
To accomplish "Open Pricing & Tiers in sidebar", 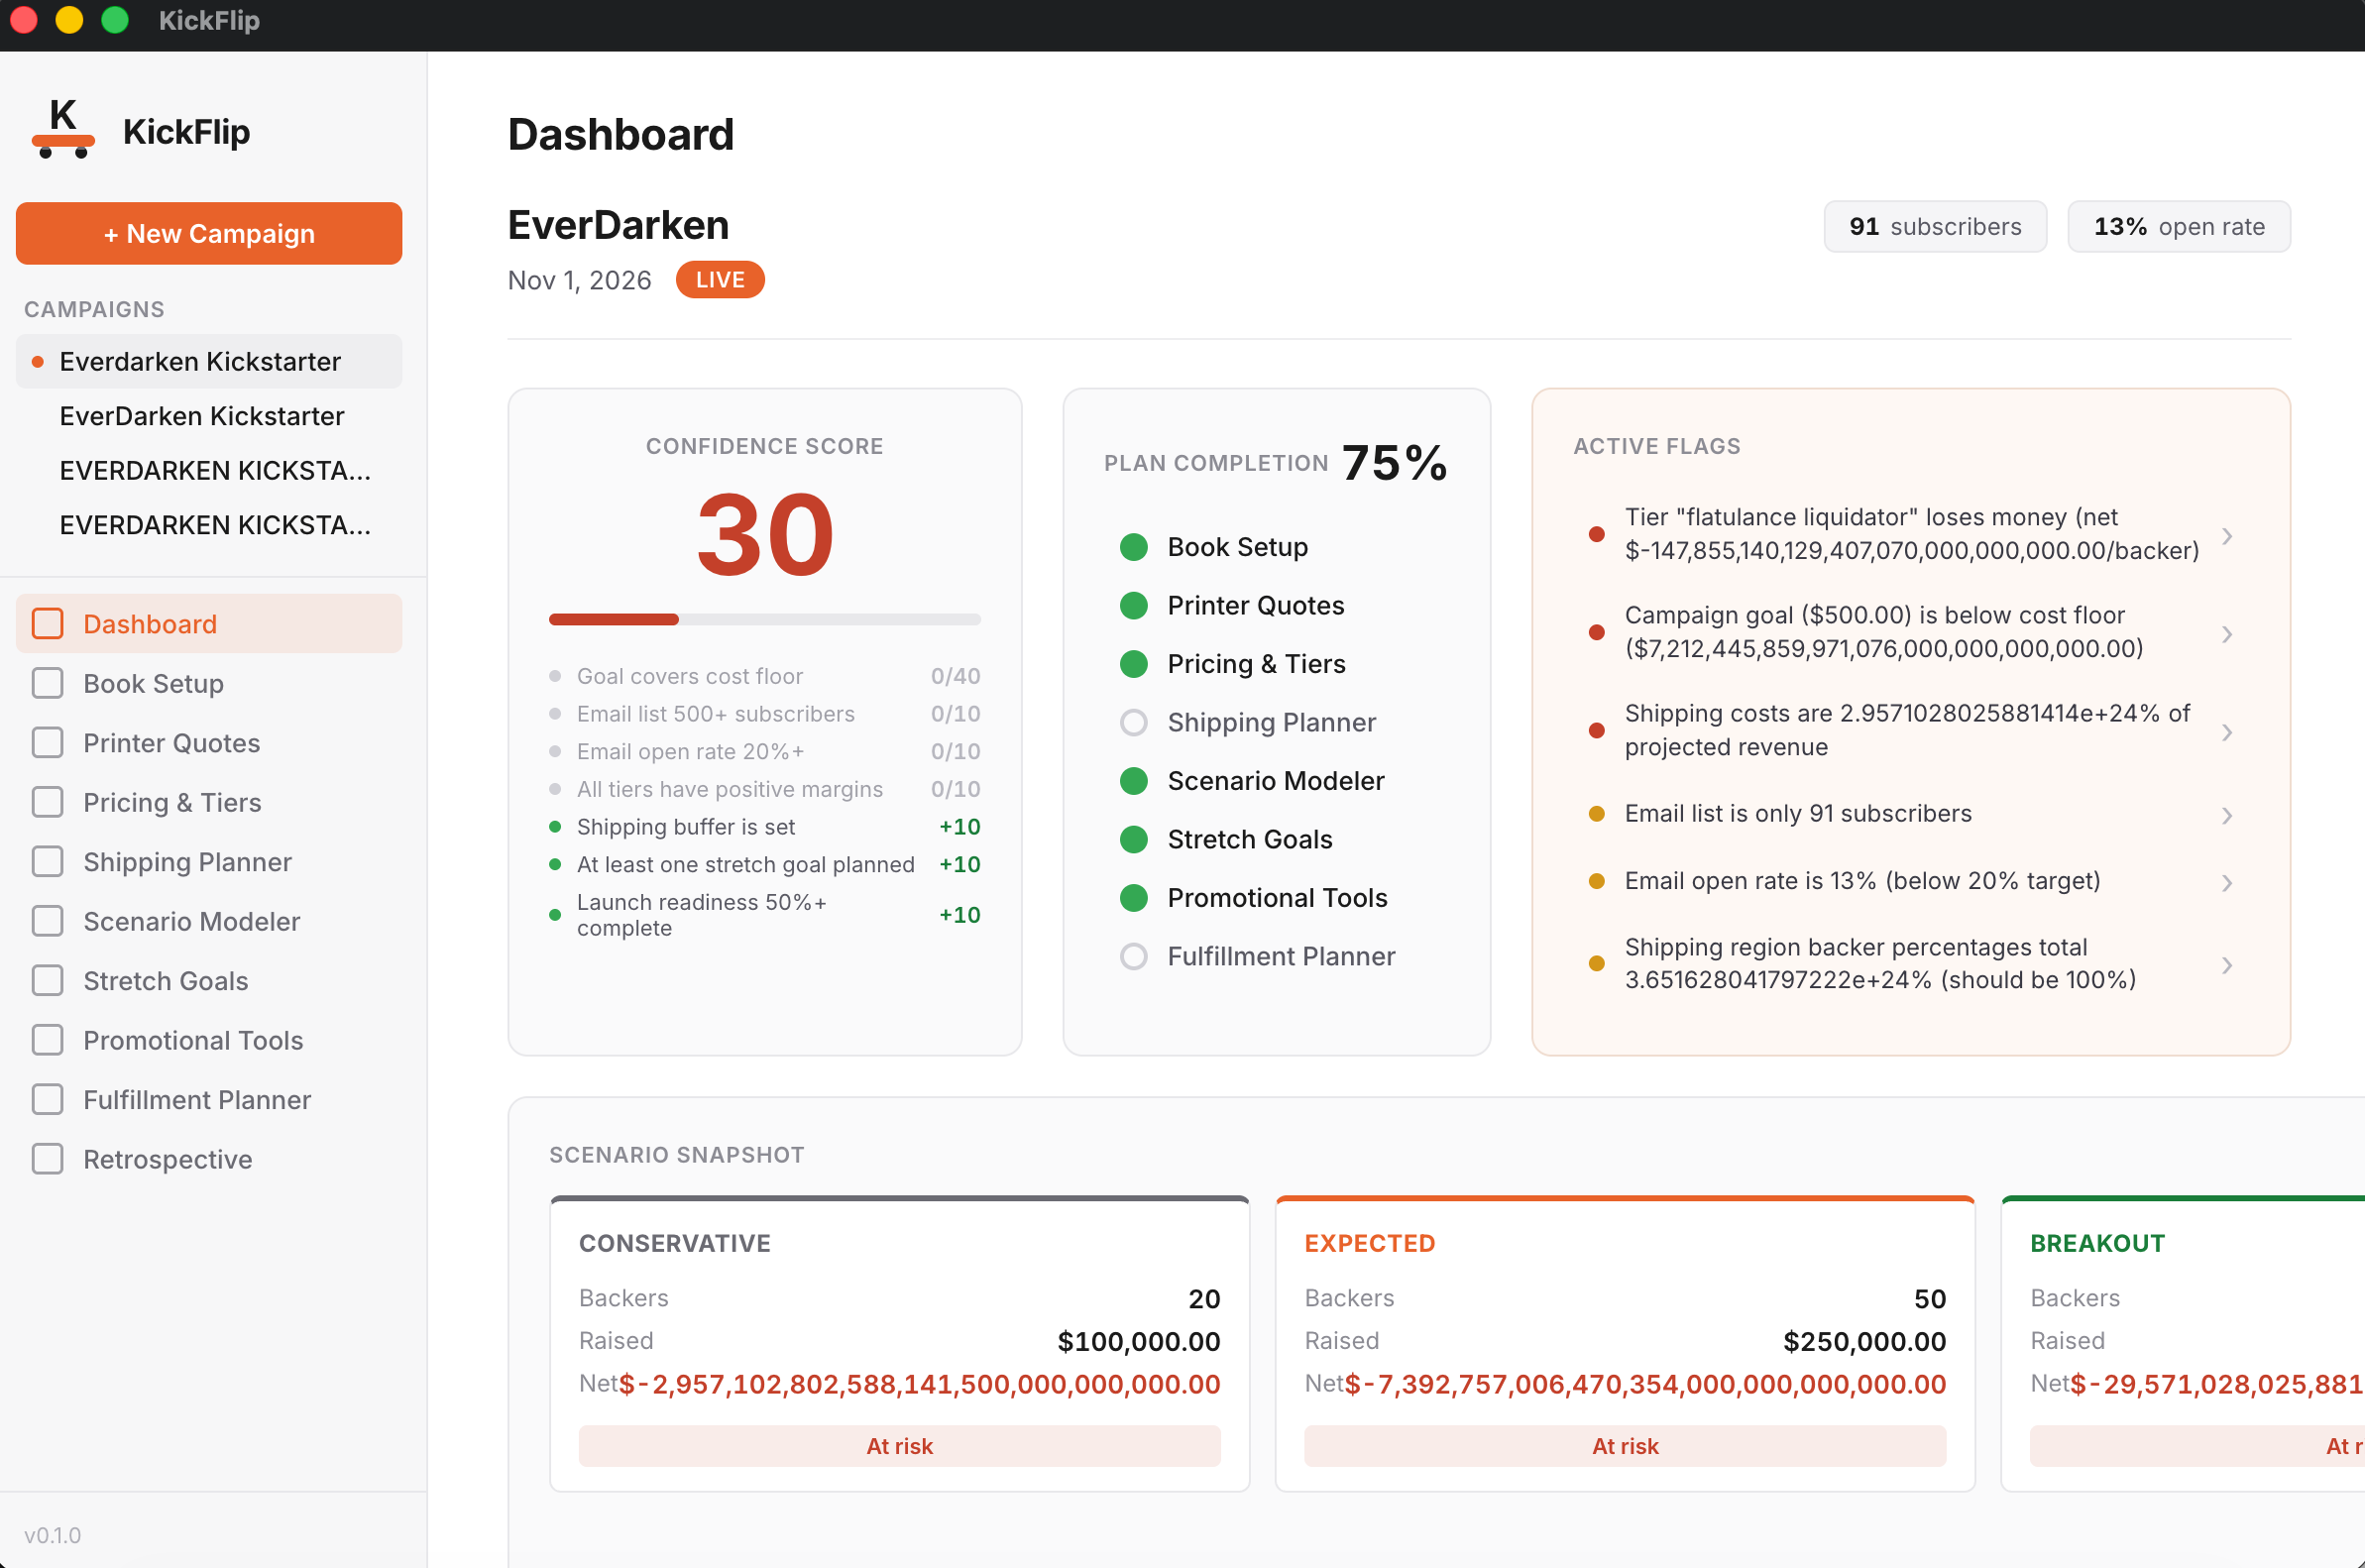I will coord(172,803).
